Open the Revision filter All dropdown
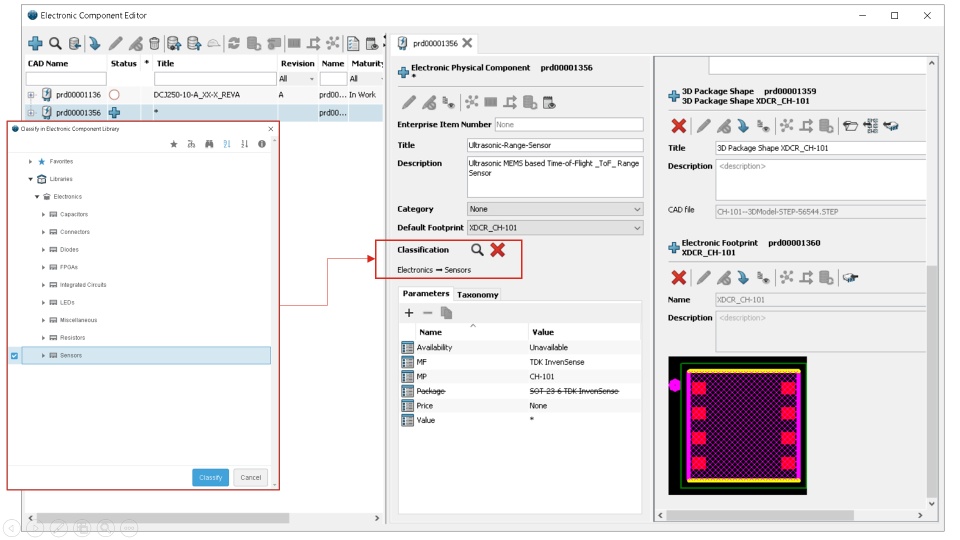 tap(297, 79)
